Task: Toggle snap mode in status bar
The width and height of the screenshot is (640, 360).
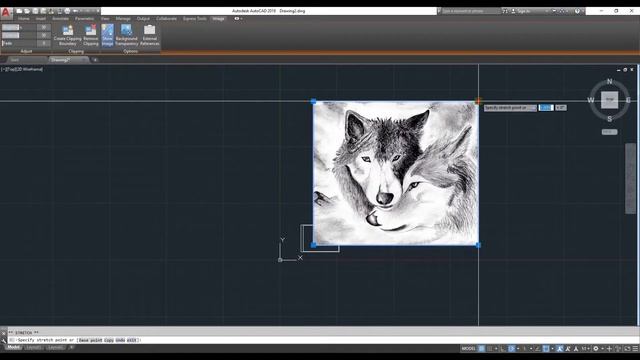Action: (x=489, y=349)
